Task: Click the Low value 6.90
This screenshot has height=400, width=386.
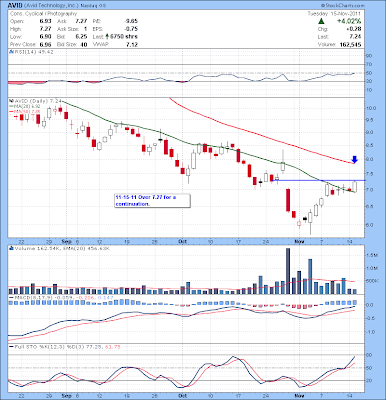Action: [45, 37]
